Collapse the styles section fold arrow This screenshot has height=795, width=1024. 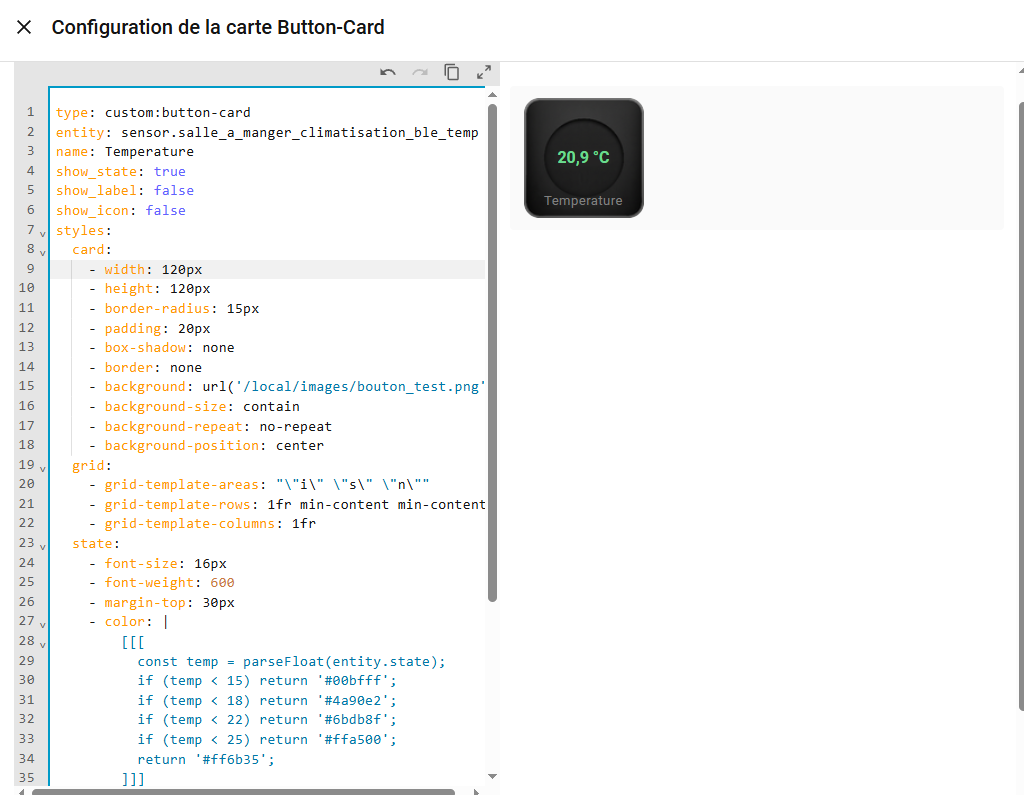coord(42,233)
